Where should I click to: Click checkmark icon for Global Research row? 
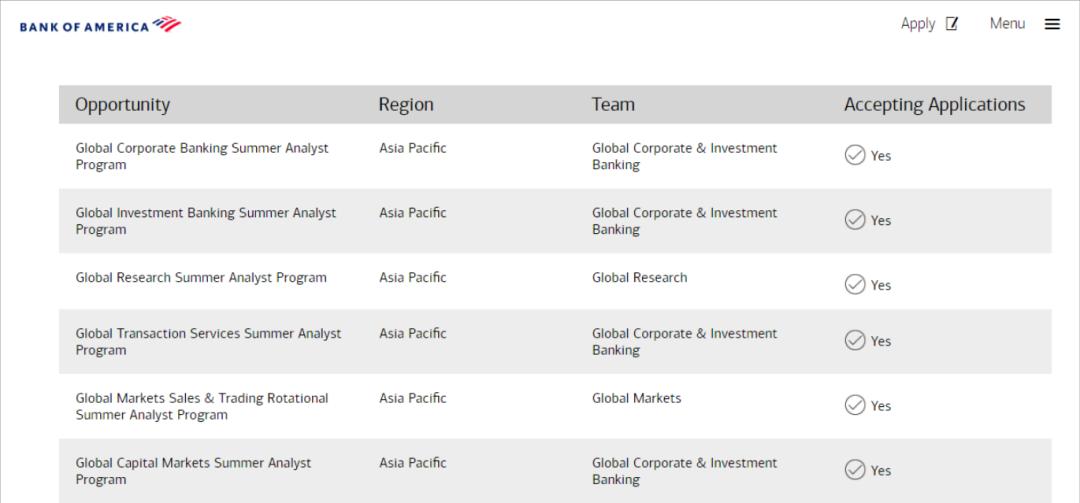pyautogui.click(x=855, y=285)
